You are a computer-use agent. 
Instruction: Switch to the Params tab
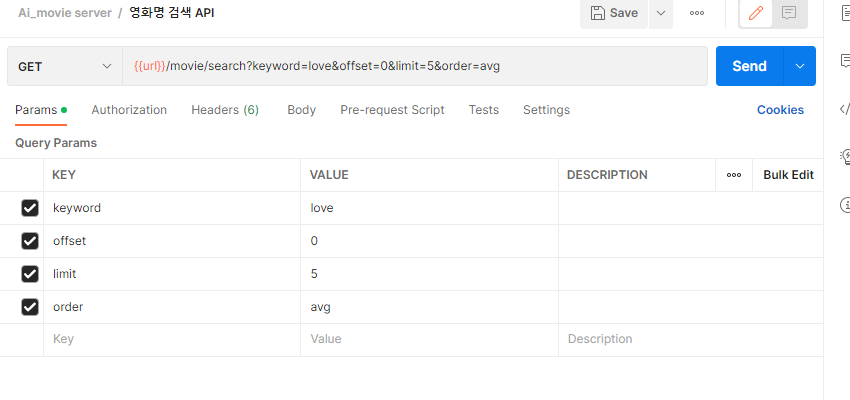41,110
